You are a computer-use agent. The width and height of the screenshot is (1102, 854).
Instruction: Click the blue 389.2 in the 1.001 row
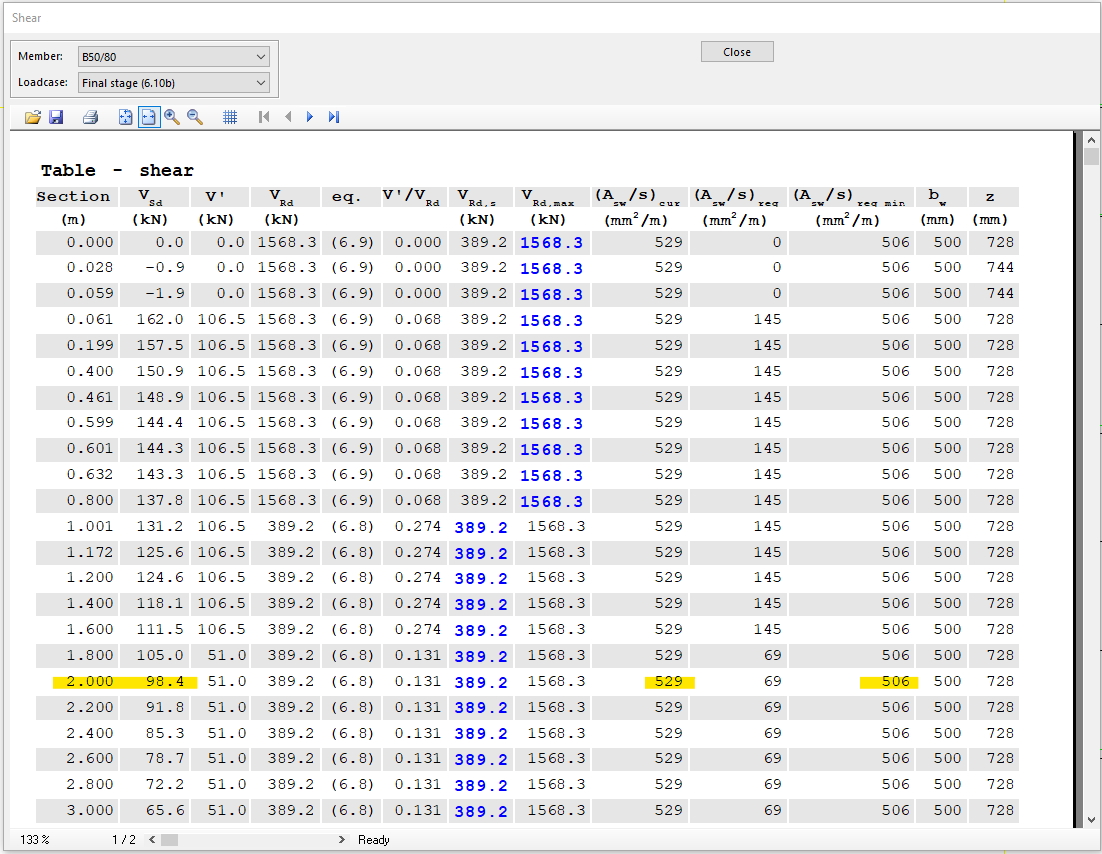481,527
